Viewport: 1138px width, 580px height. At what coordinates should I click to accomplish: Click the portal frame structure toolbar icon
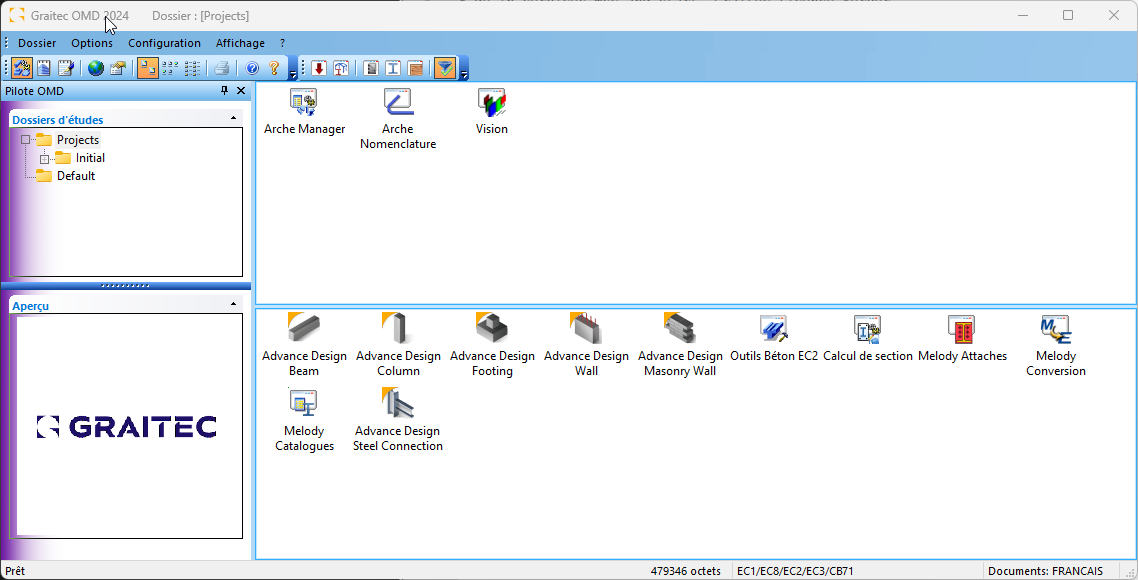pos(342,68)
